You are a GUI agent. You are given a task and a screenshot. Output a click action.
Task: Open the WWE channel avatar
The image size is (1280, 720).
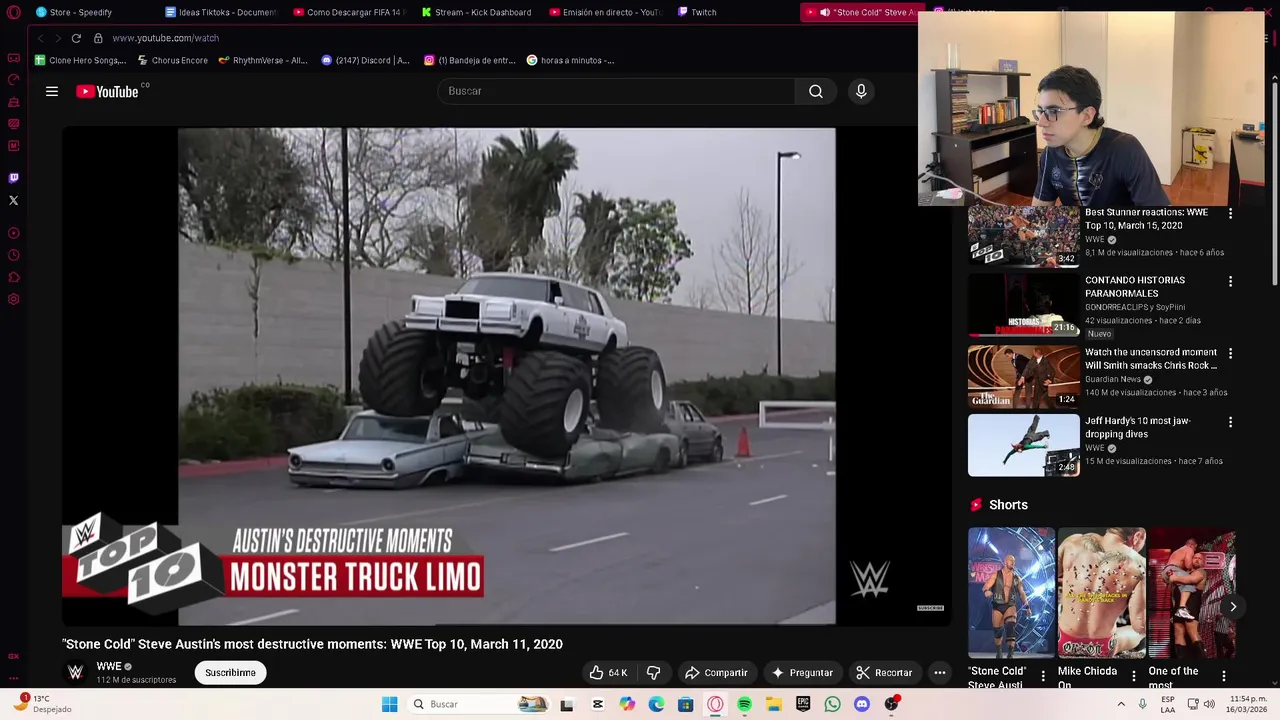click(75, 672)
